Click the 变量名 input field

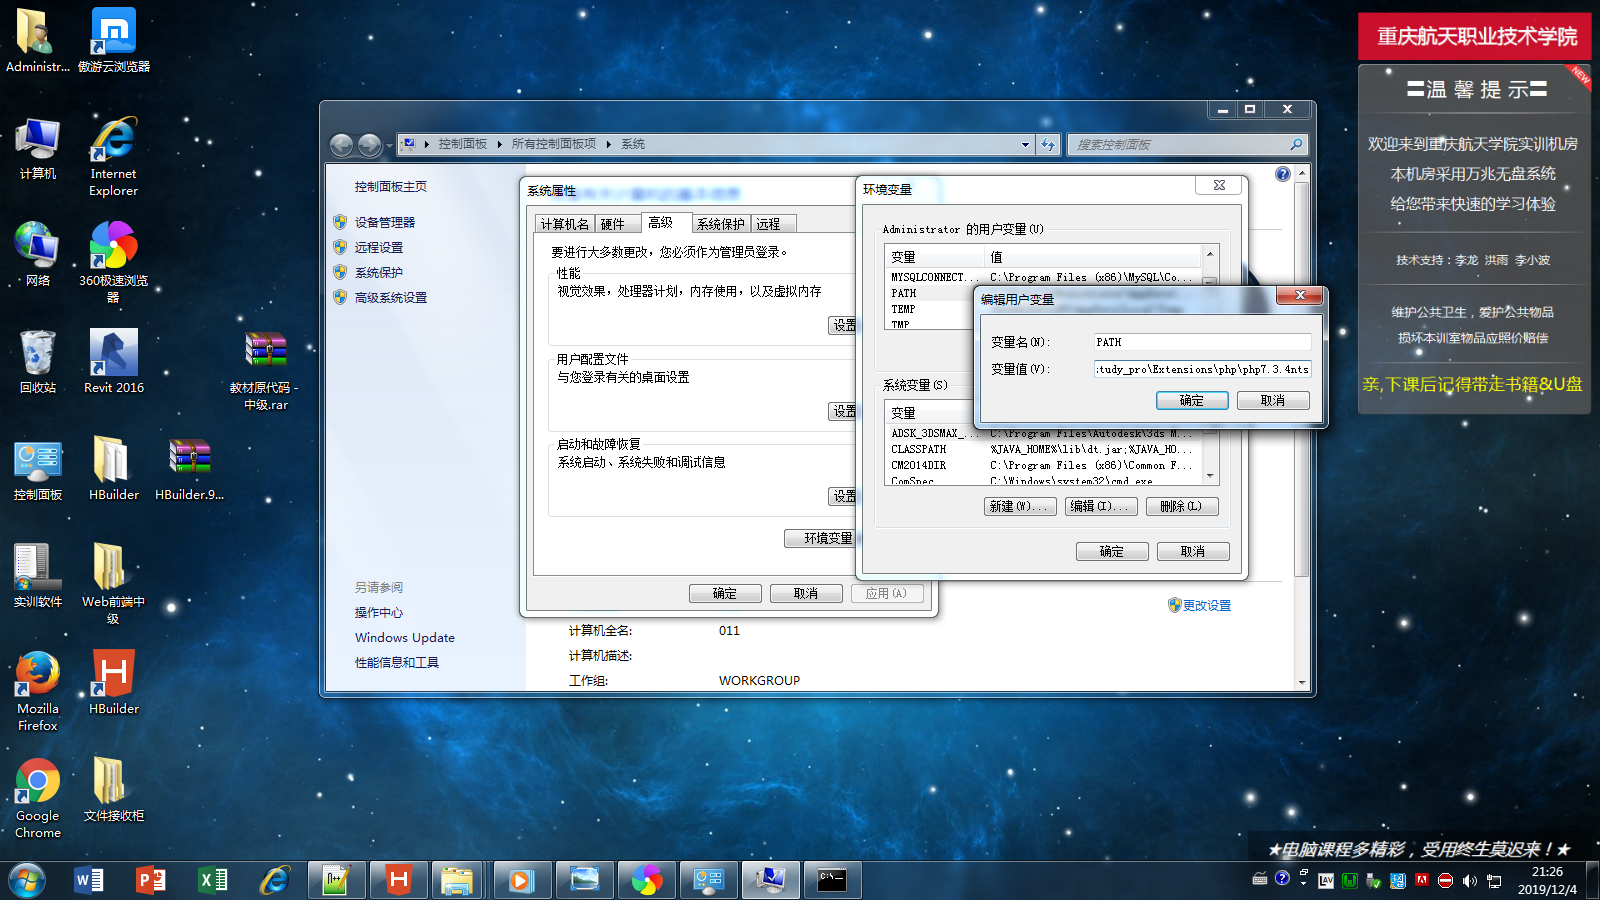pyautogui.click(x=1202, y=342)
